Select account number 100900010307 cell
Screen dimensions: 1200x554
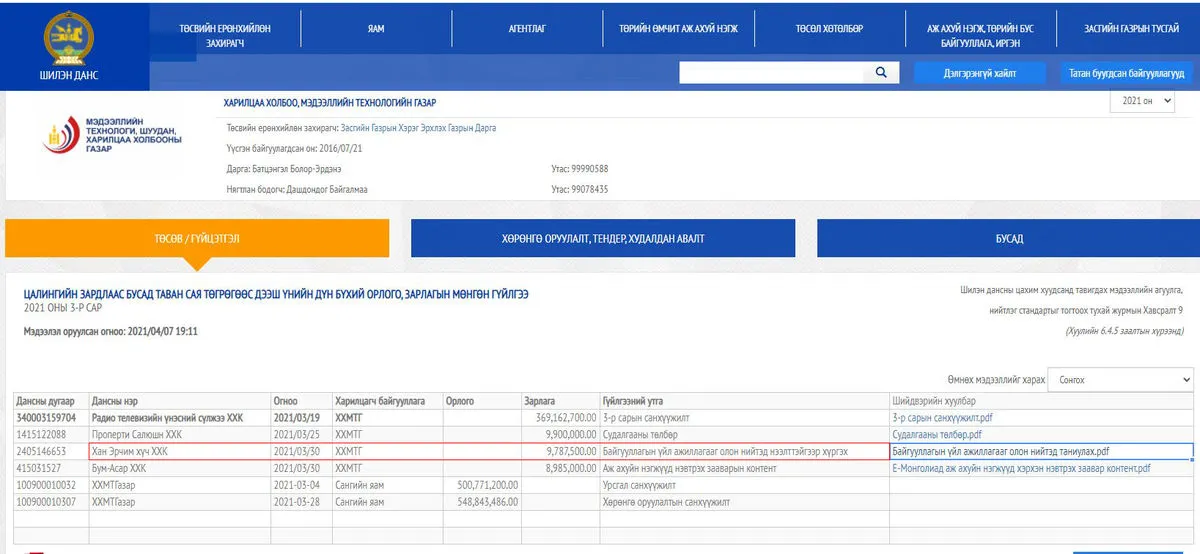pyautogui.click(x=50, y=502)
